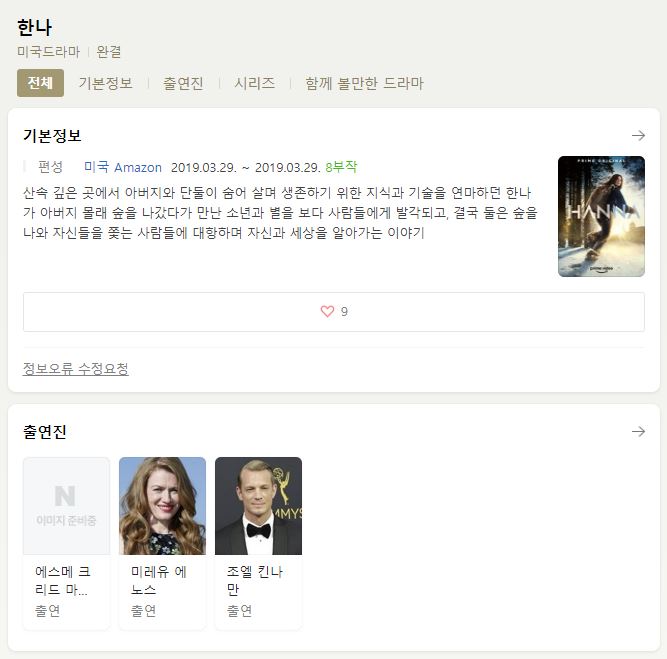This screenshot has height=659, width=667.
Task: Open the 함께 볼만한 드라마 tab
Action: coord(364,83)
